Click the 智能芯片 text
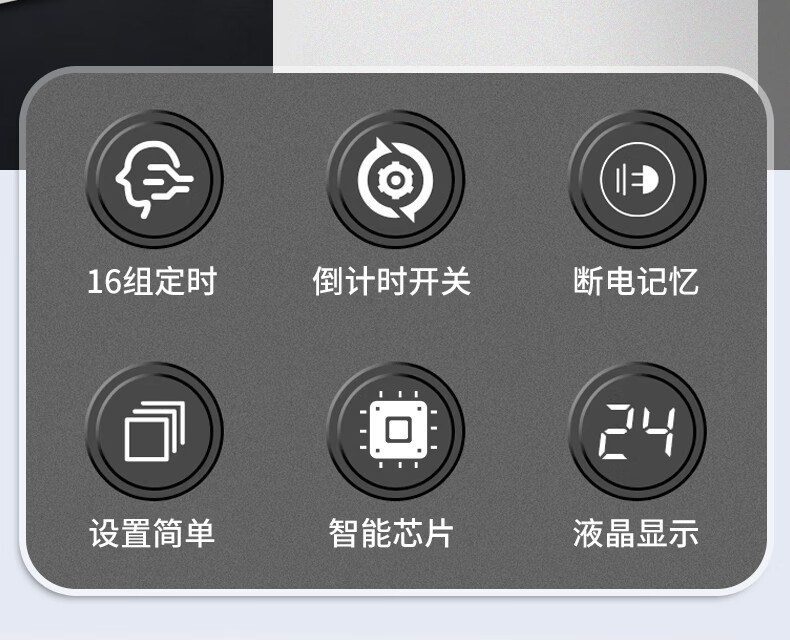 click(391, 533)
